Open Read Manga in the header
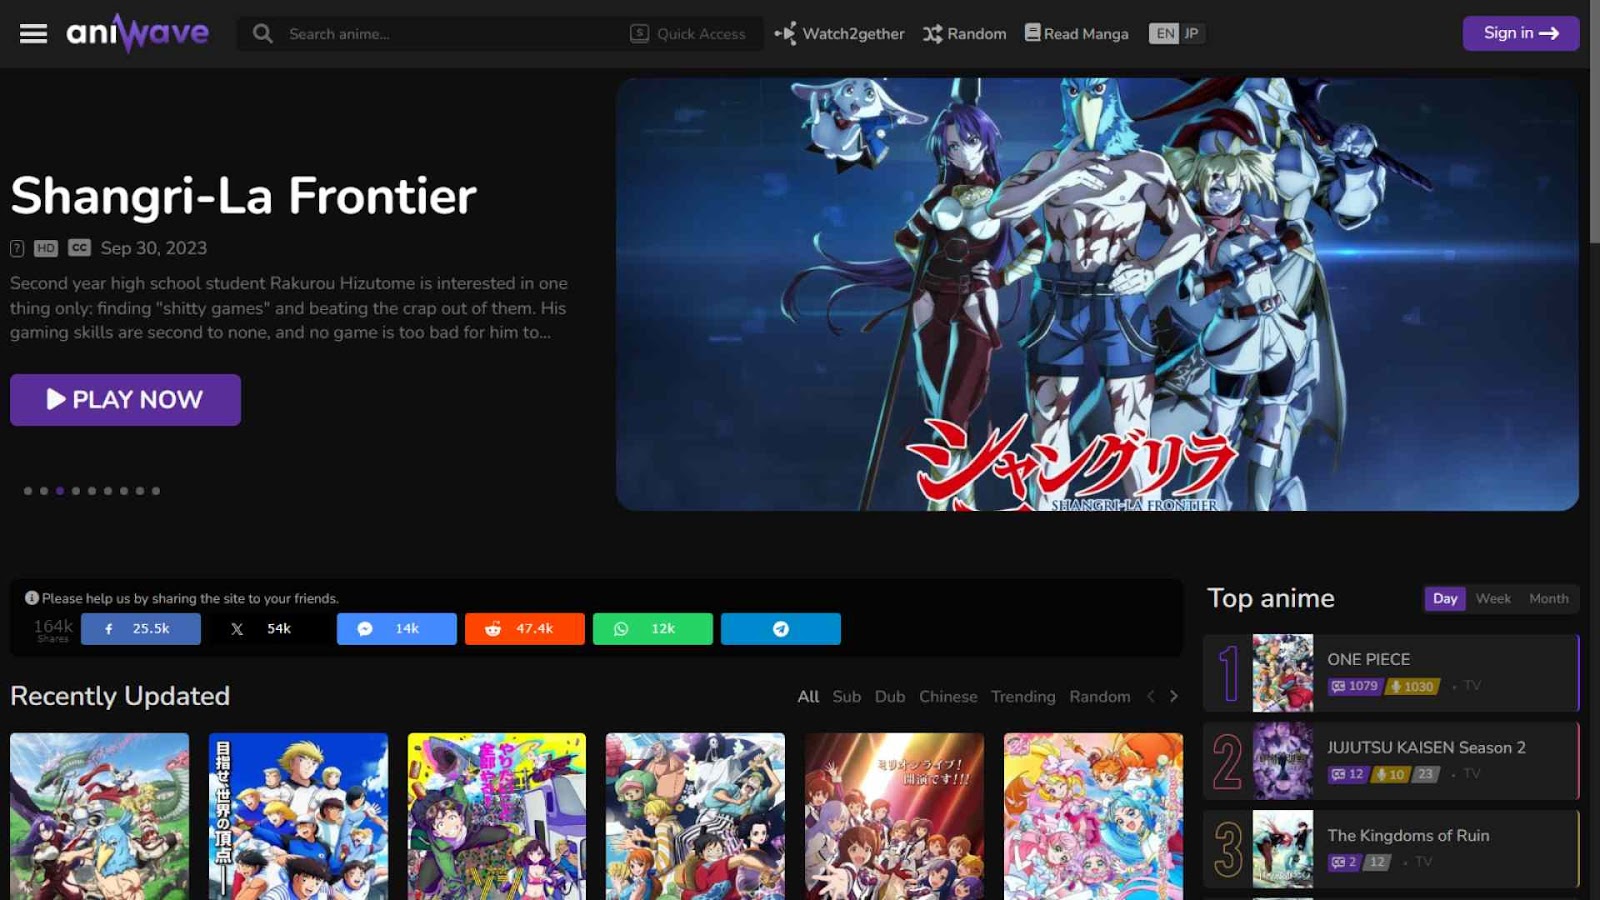The width and height of the screenshot is (1600, 900). (x=1077, y=34)
